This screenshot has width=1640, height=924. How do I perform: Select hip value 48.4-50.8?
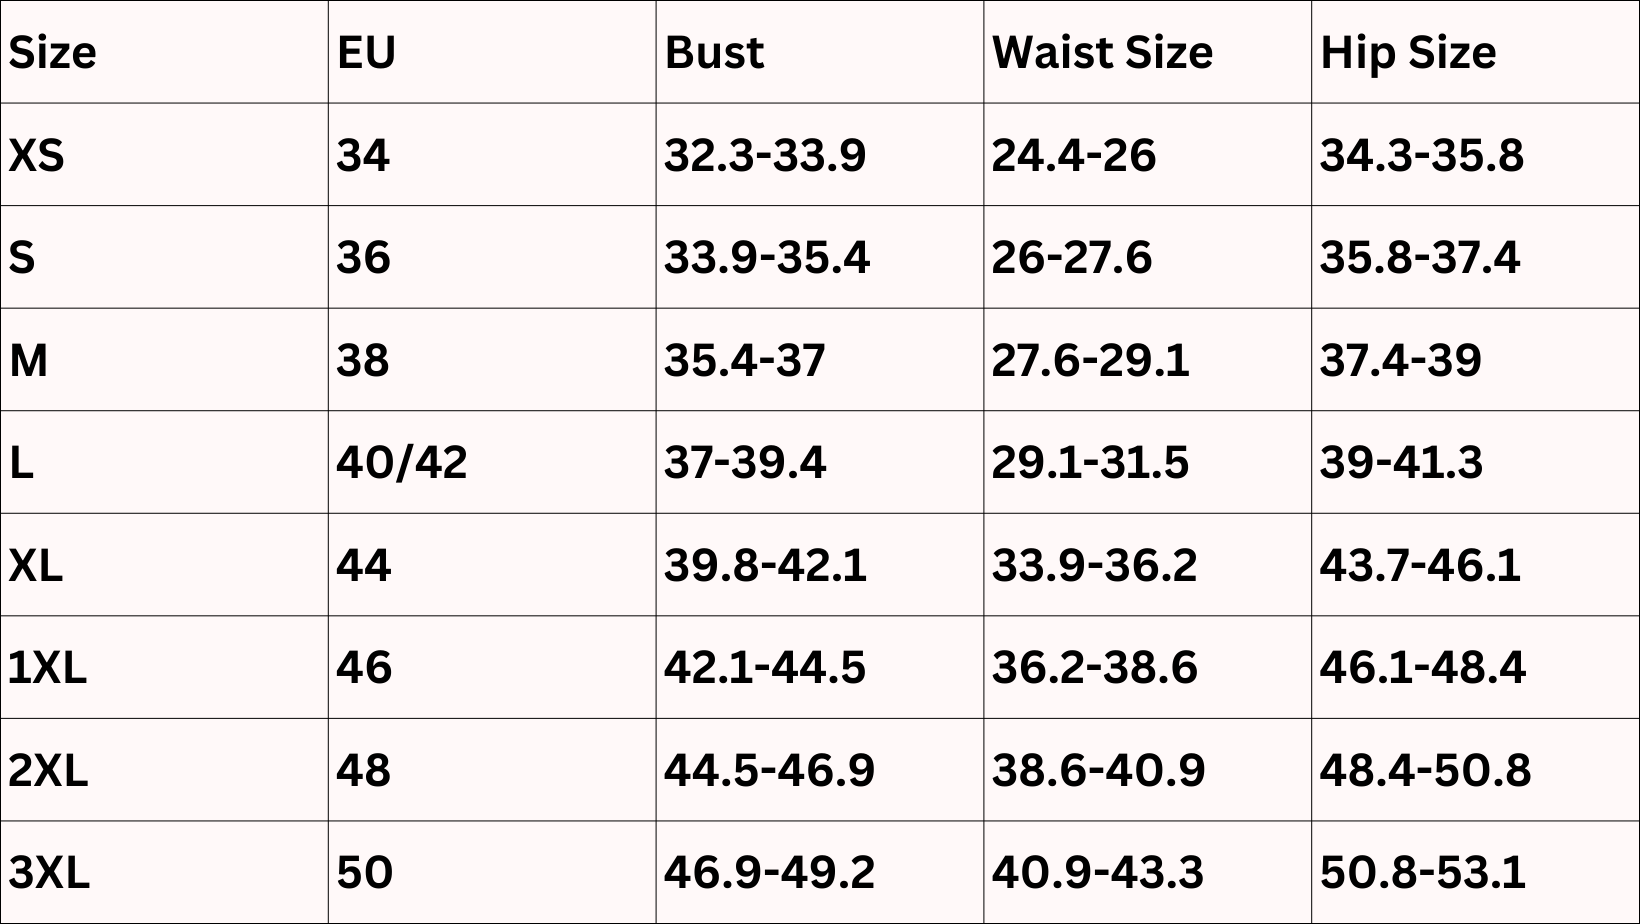point(1425,770)
